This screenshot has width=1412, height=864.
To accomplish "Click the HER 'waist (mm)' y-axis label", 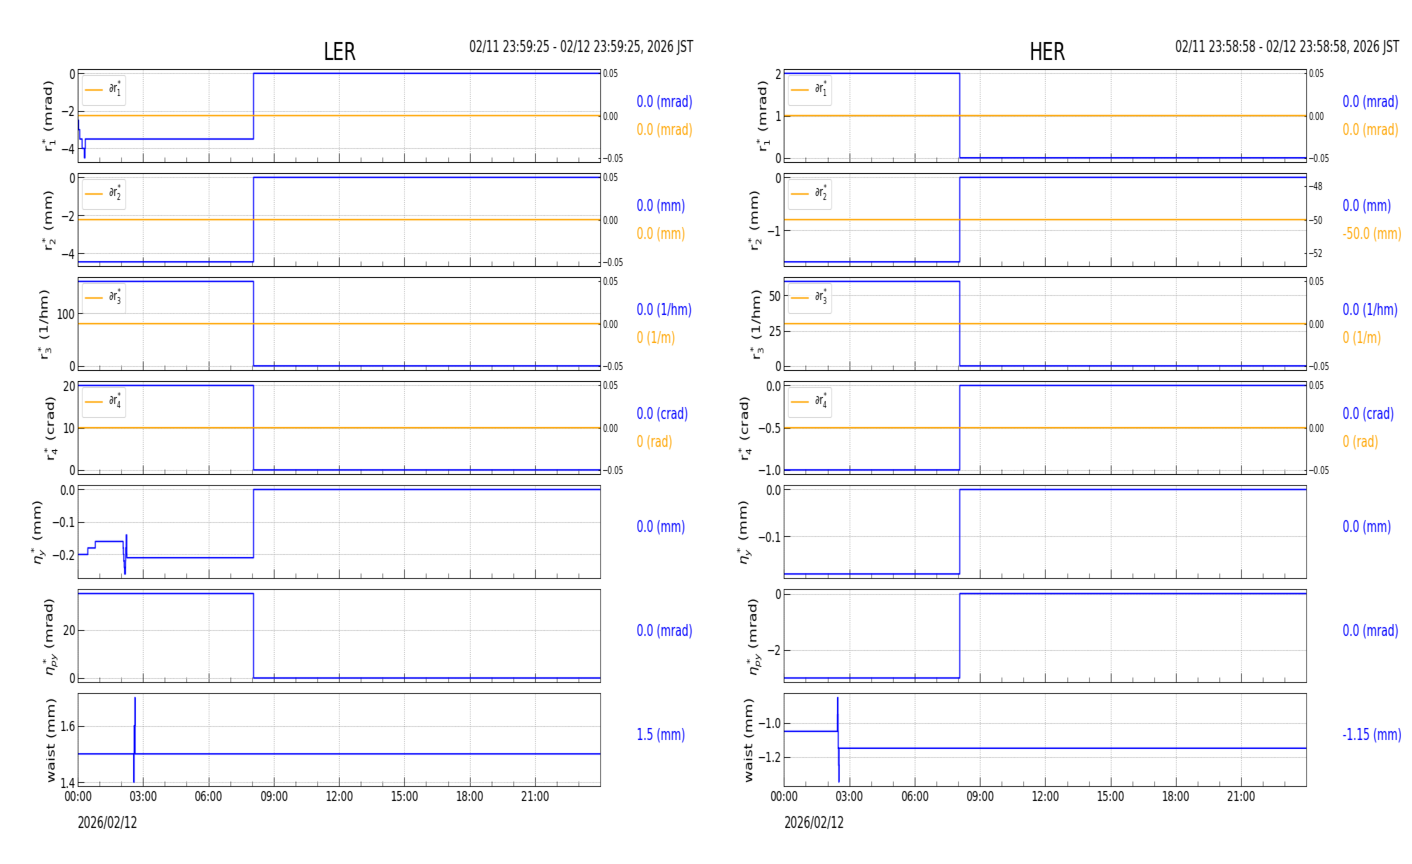I will pyautogui.click(x=748, y=740).
